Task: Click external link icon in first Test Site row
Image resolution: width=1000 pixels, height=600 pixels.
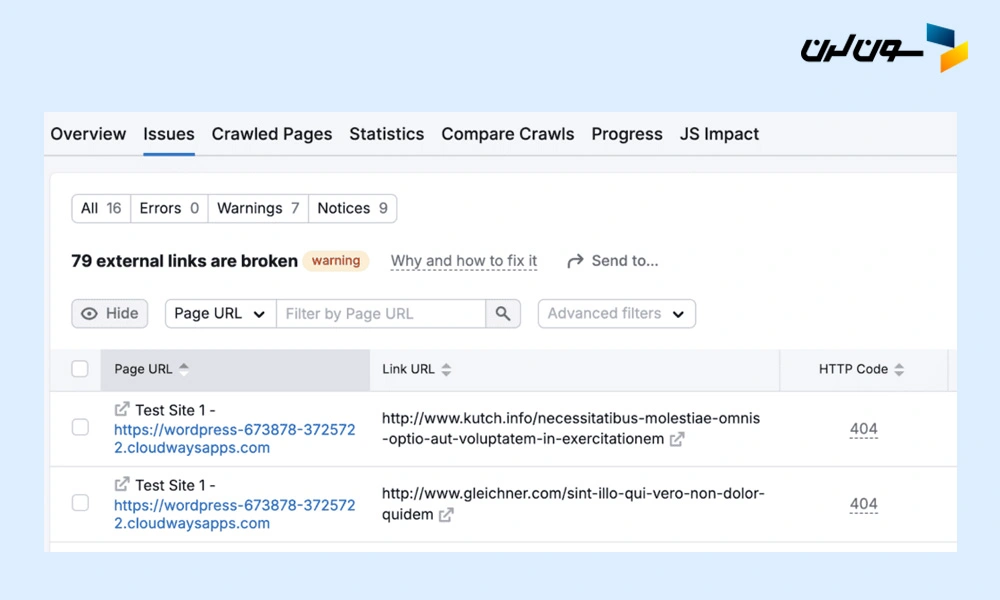Action: (122, 409)
